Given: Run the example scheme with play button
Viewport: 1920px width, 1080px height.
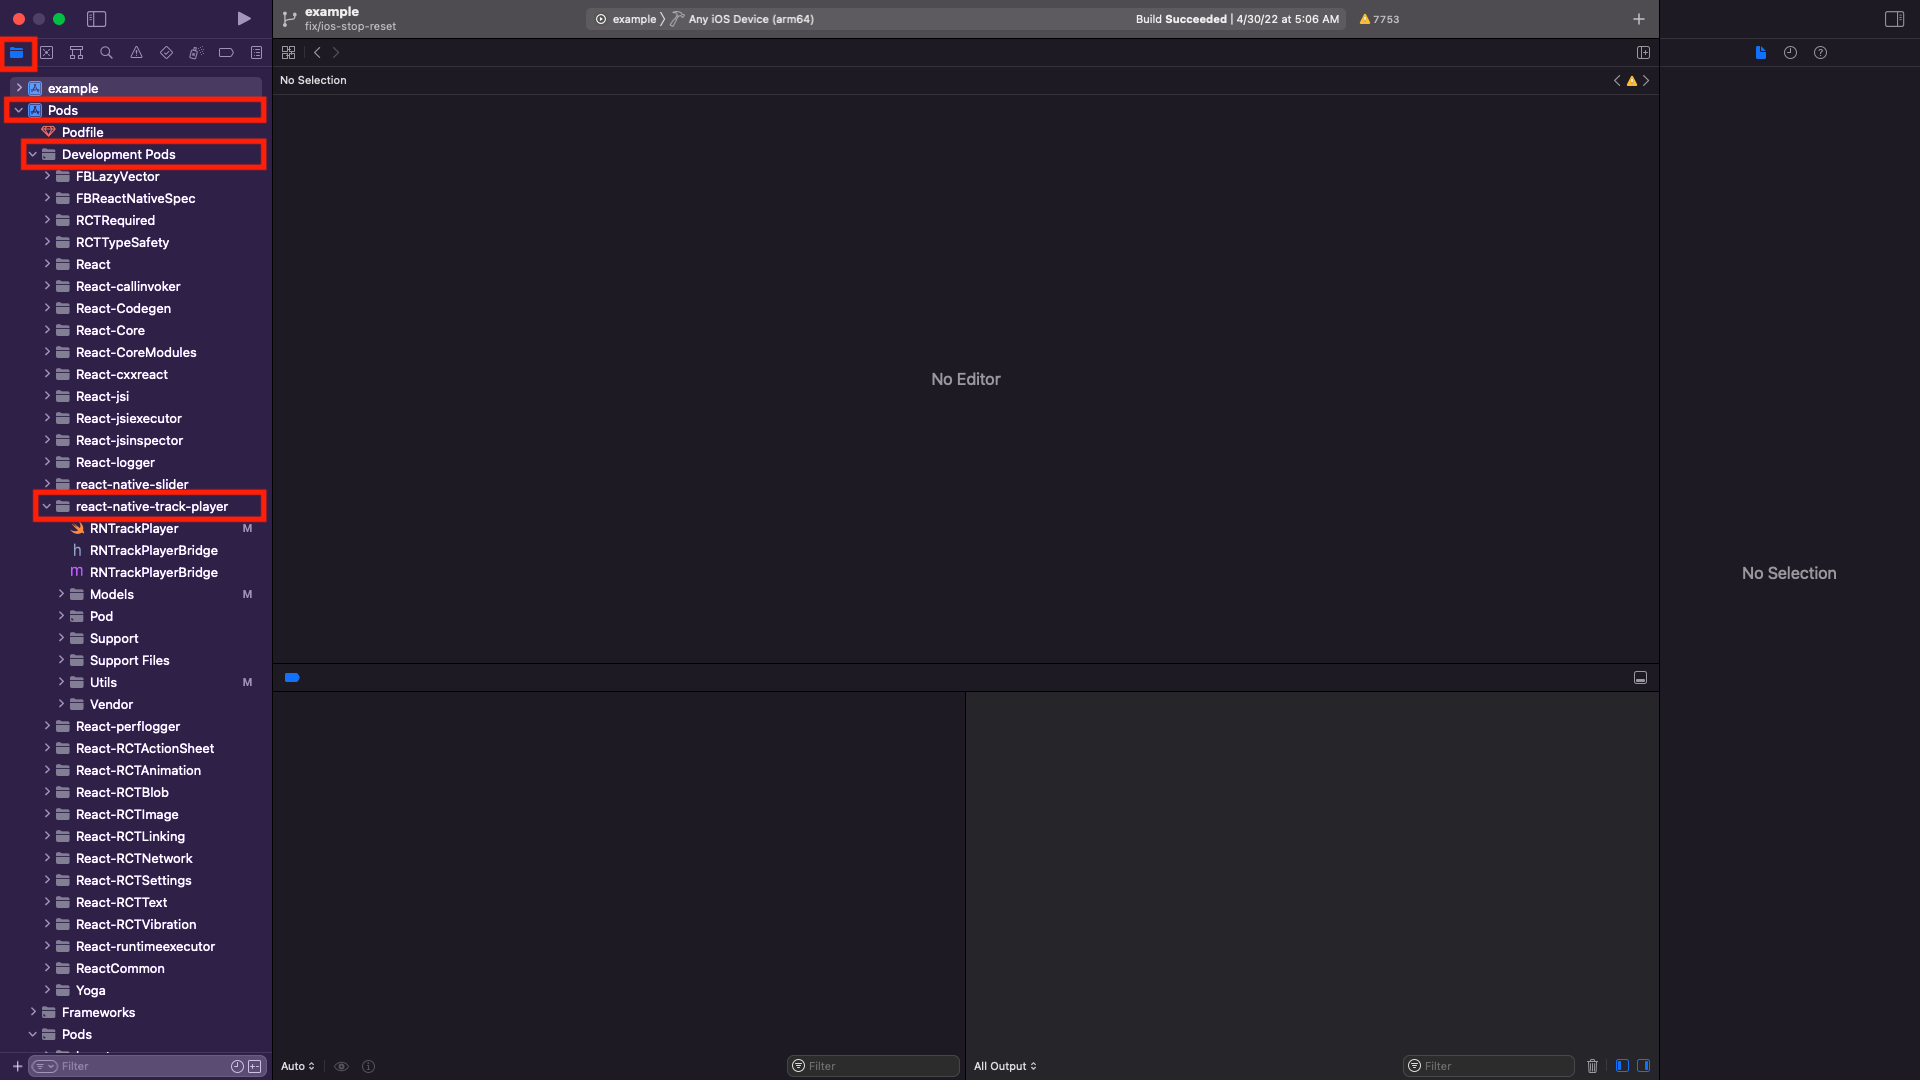Looking at the screenshot, I should coord(243,18).
